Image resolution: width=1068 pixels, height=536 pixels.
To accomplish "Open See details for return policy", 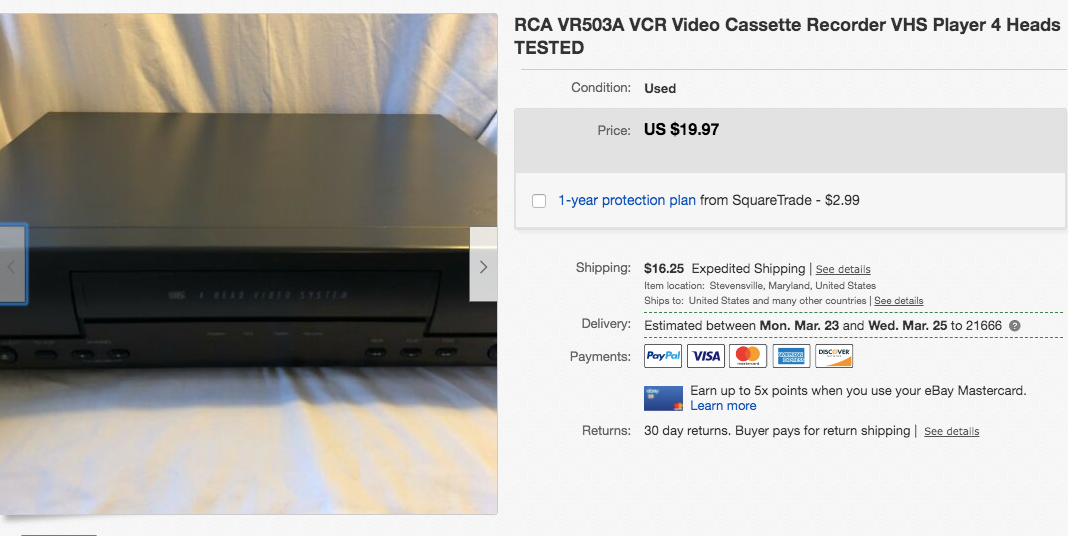I will pos(952,431).
